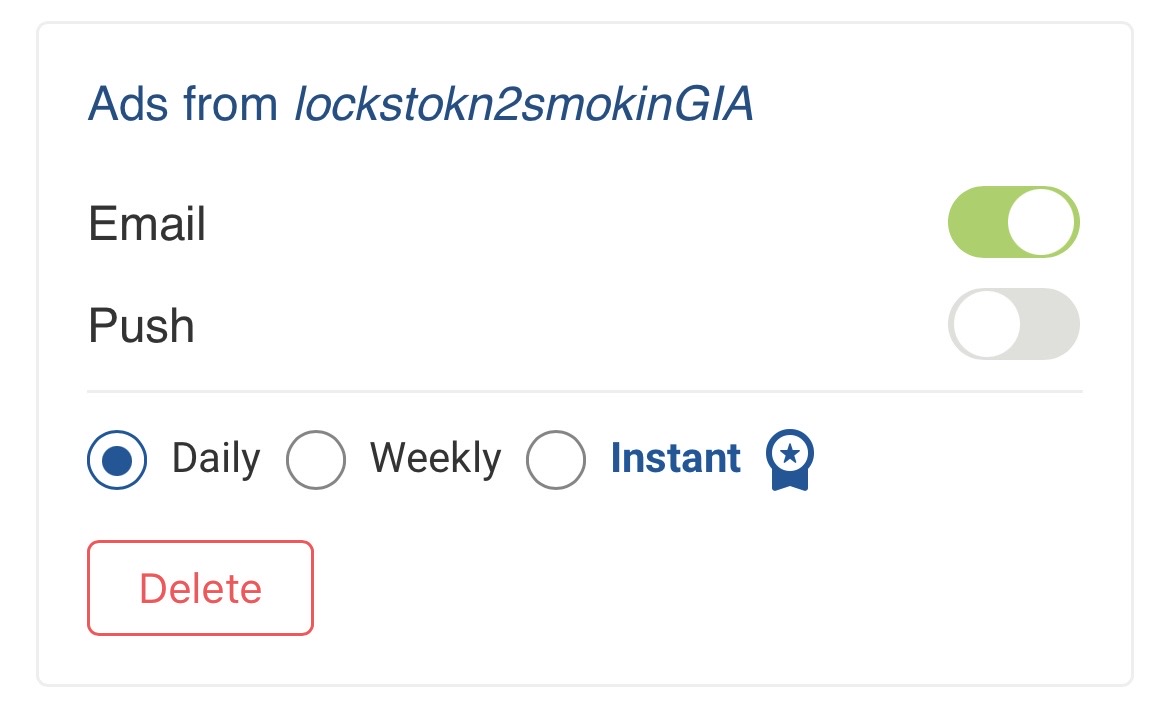Click the divider line below the Push row
1169x712 pixels.
585,391
